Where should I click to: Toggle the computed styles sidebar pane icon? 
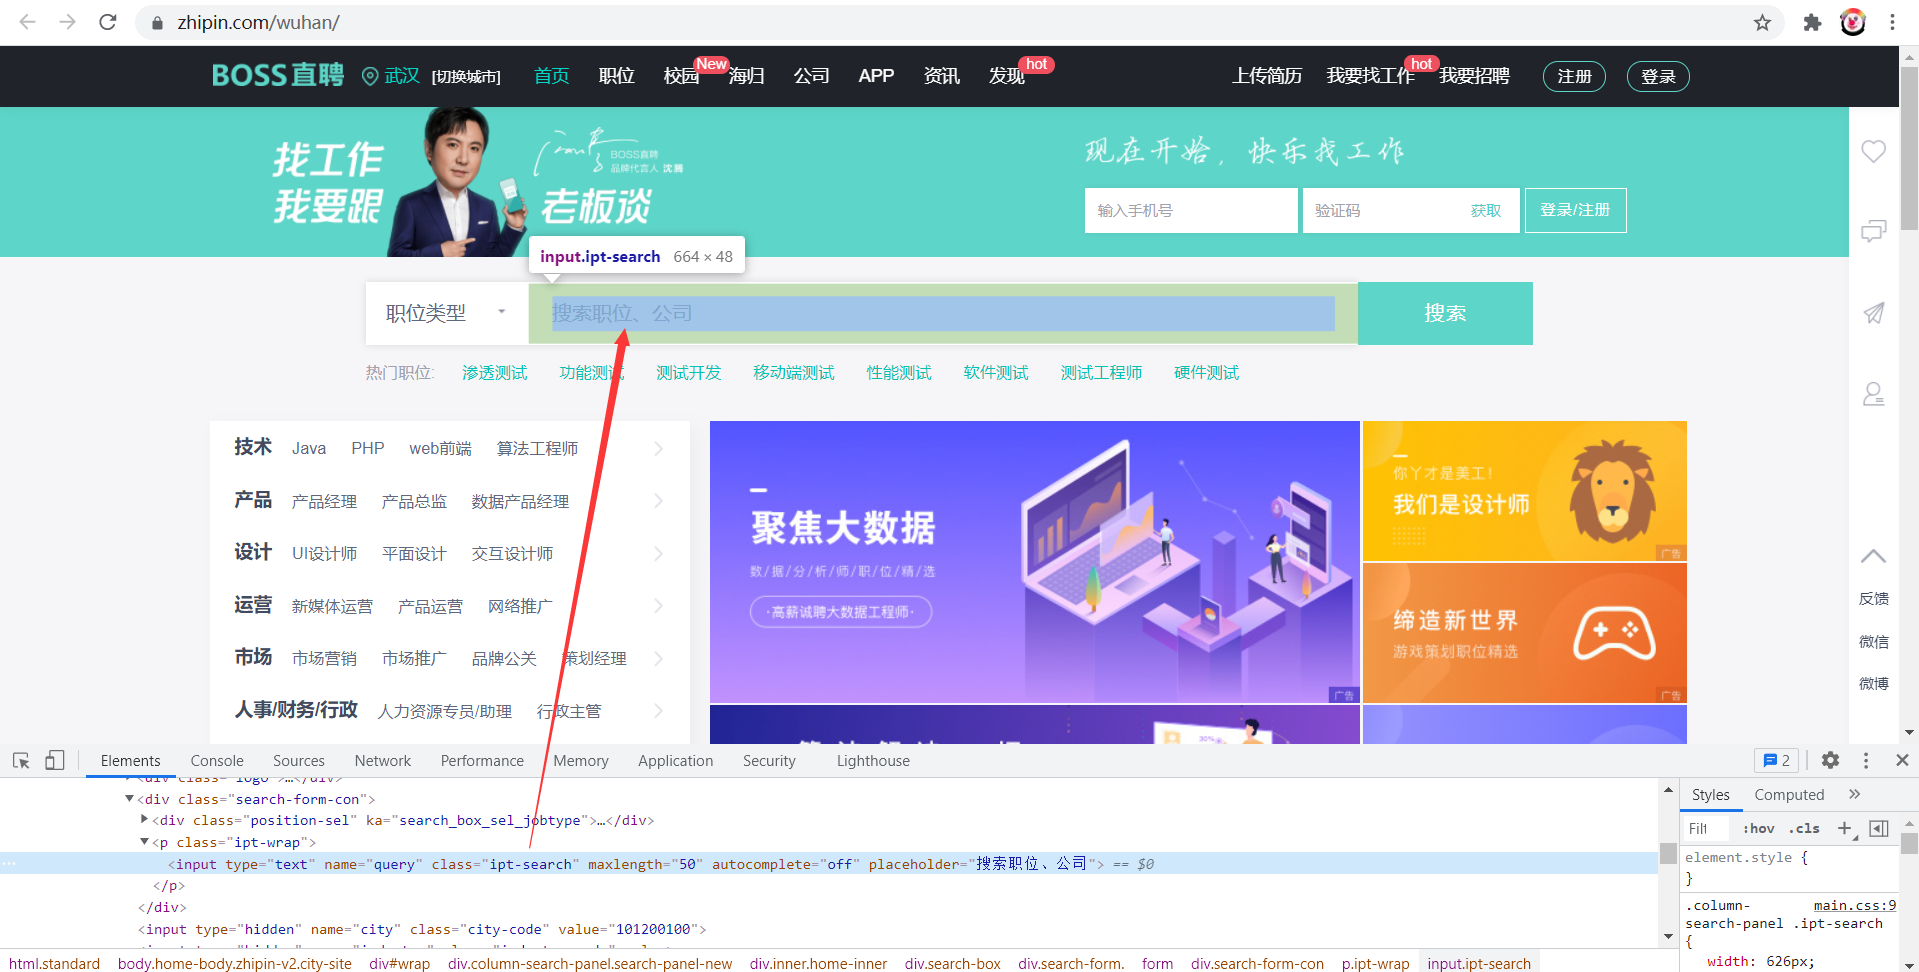1879,828
